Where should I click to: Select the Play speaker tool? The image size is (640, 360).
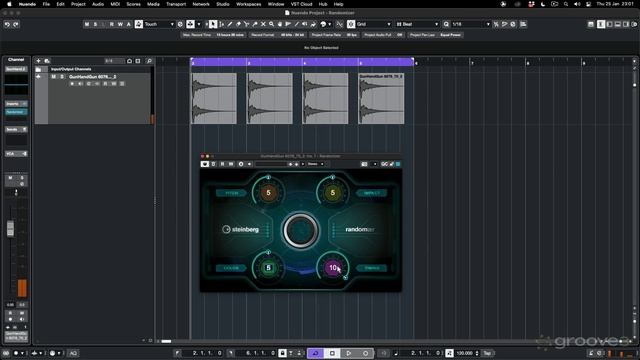[x=305, y=24]
